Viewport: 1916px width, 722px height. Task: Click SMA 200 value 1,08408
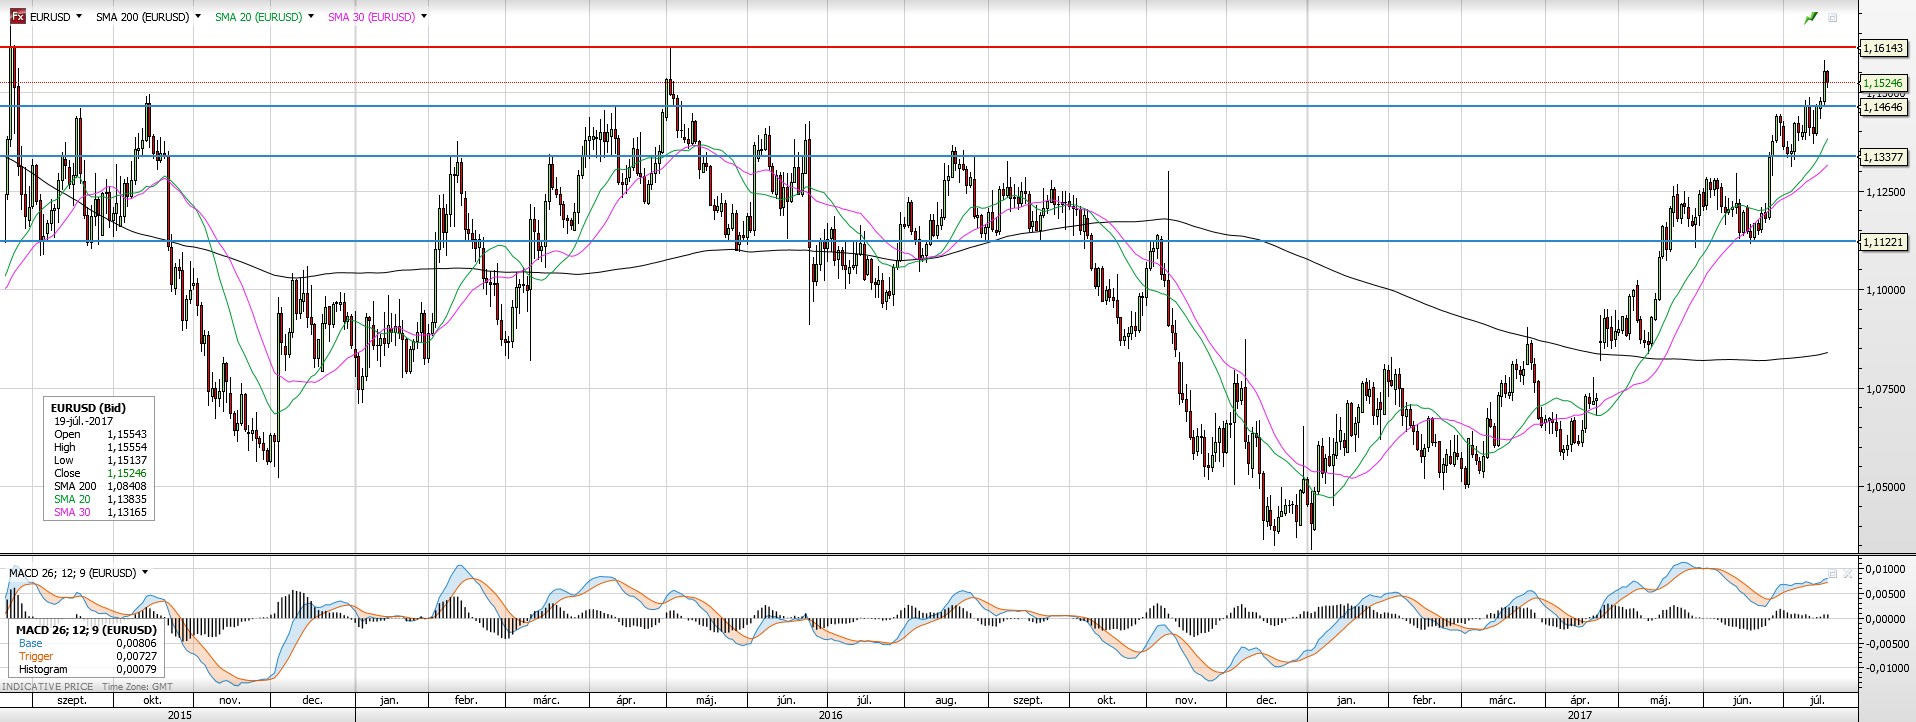point(127,486)
